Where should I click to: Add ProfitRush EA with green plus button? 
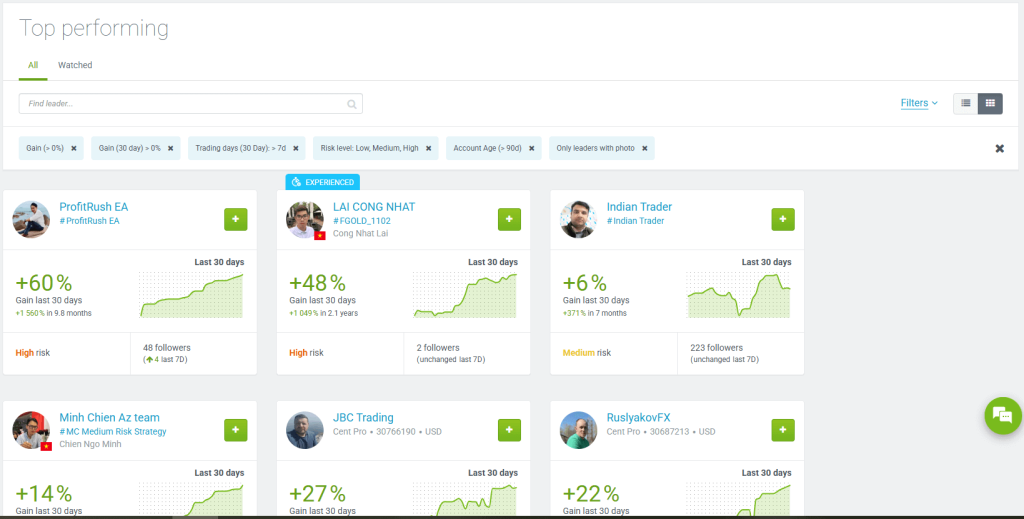click(235, 219)
